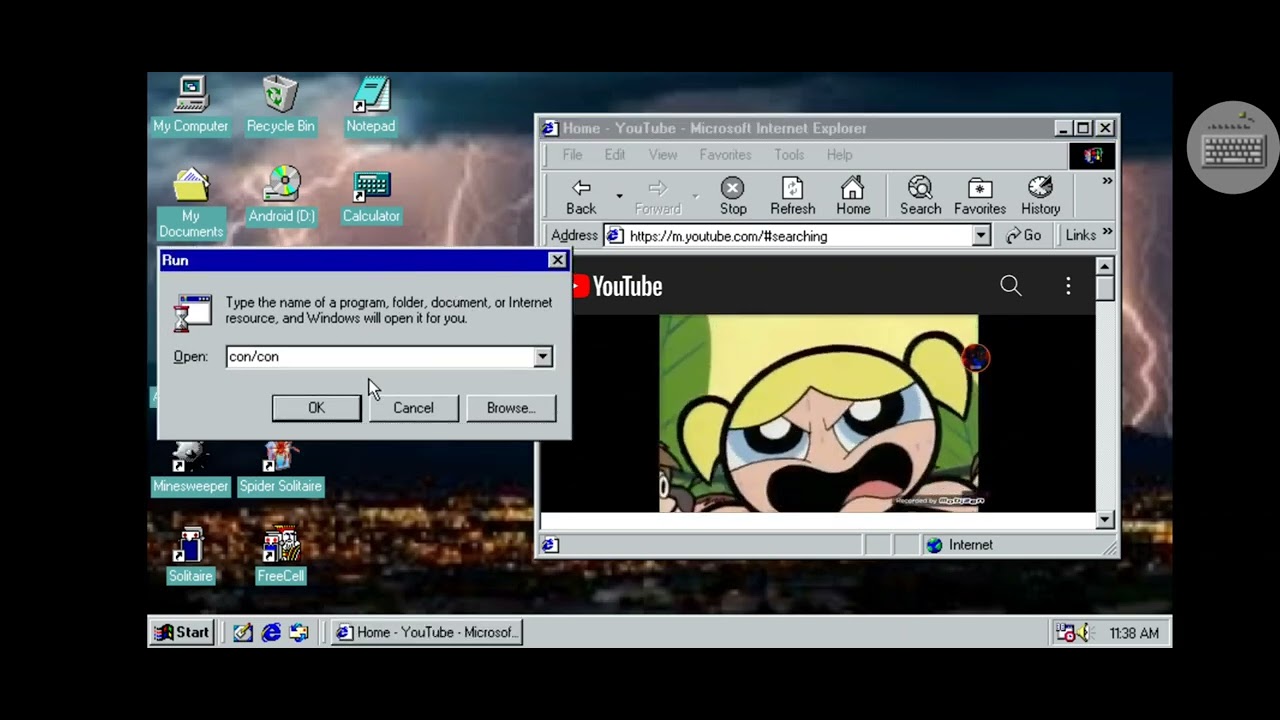
Task: Expand the Links bar chevron
Action: click(x=1107, y=233)
